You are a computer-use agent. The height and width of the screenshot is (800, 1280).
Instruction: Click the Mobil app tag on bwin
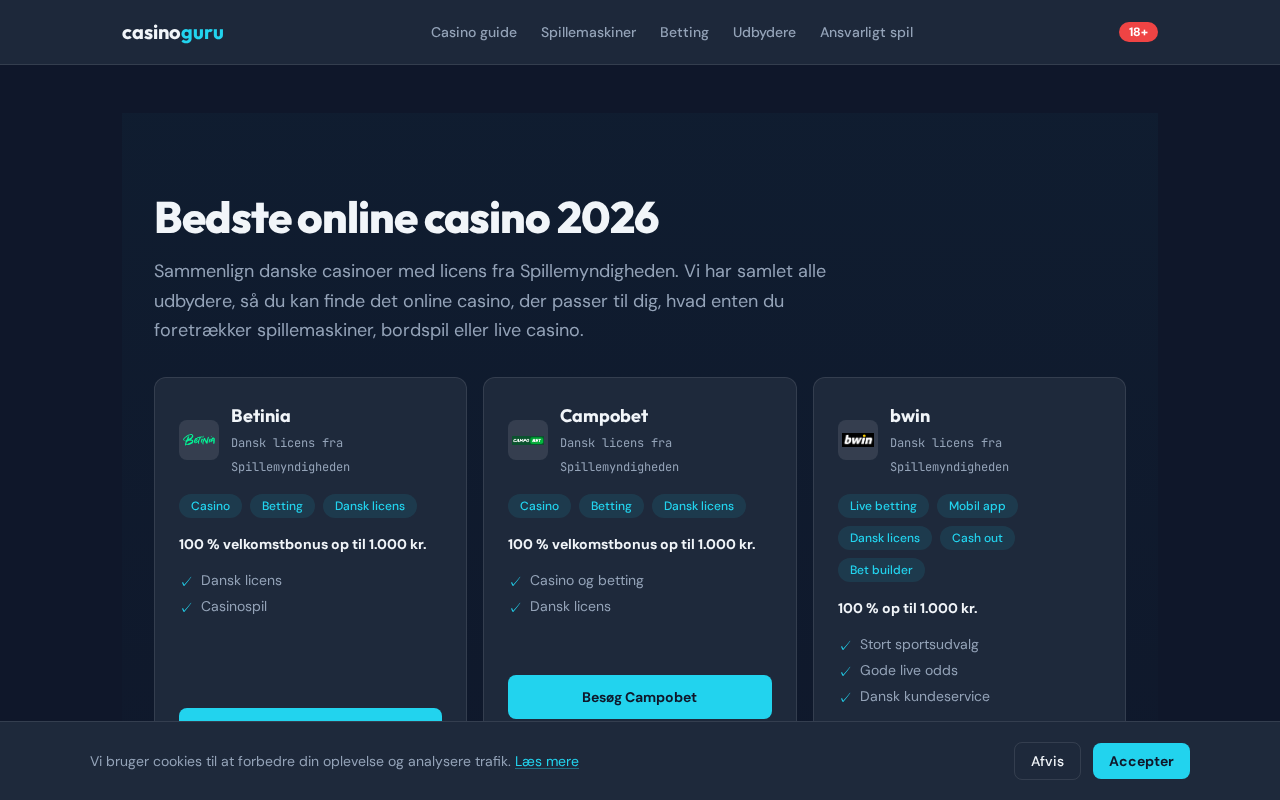click(977, 506)
